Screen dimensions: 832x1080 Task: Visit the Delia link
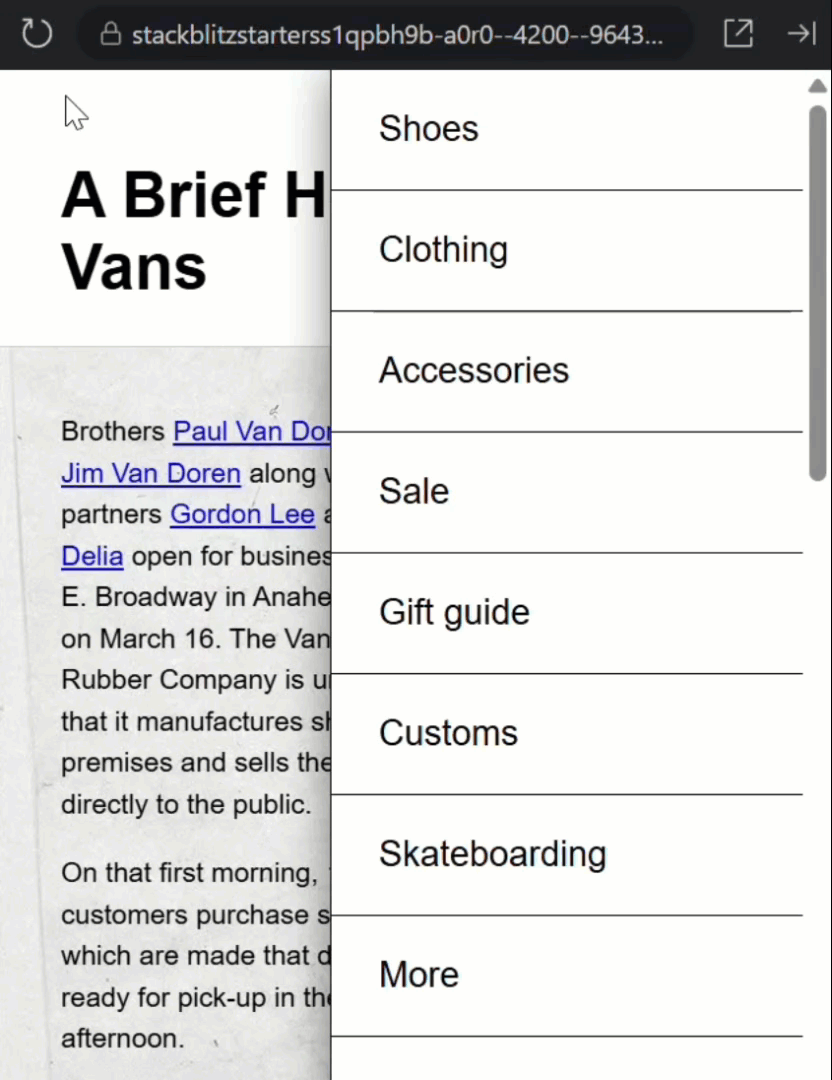point(92,557)
